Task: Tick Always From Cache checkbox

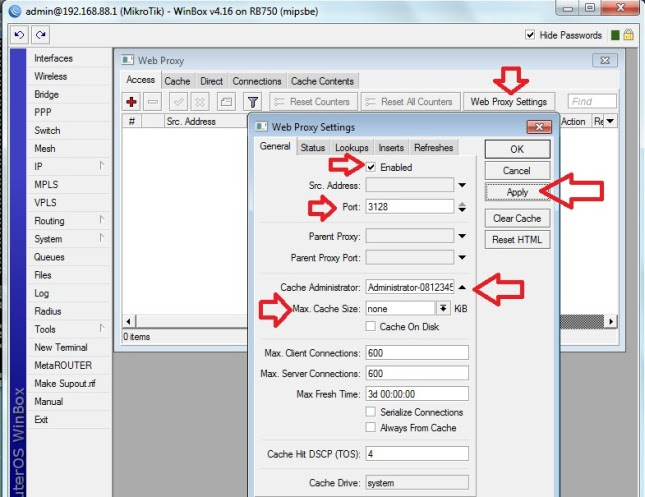Action: click(370, 427)
